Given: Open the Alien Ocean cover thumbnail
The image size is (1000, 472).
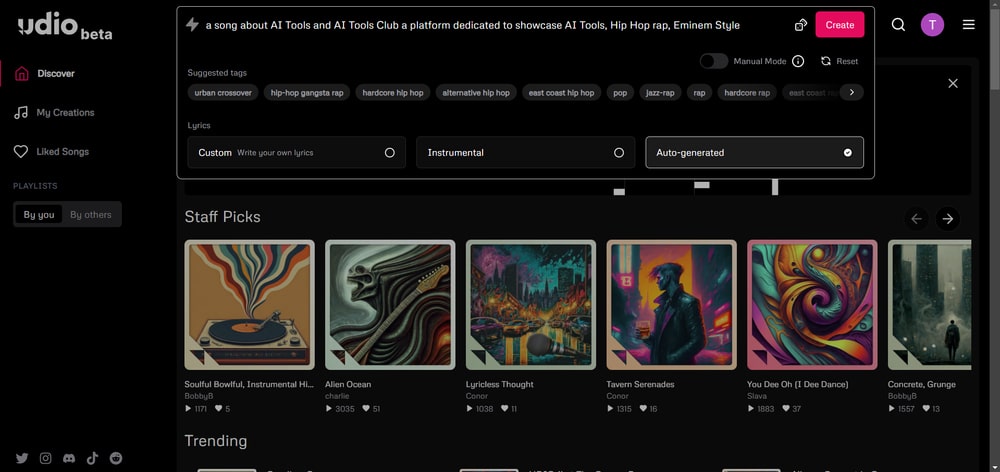Looking at the screenshot, I should [390, 305].
